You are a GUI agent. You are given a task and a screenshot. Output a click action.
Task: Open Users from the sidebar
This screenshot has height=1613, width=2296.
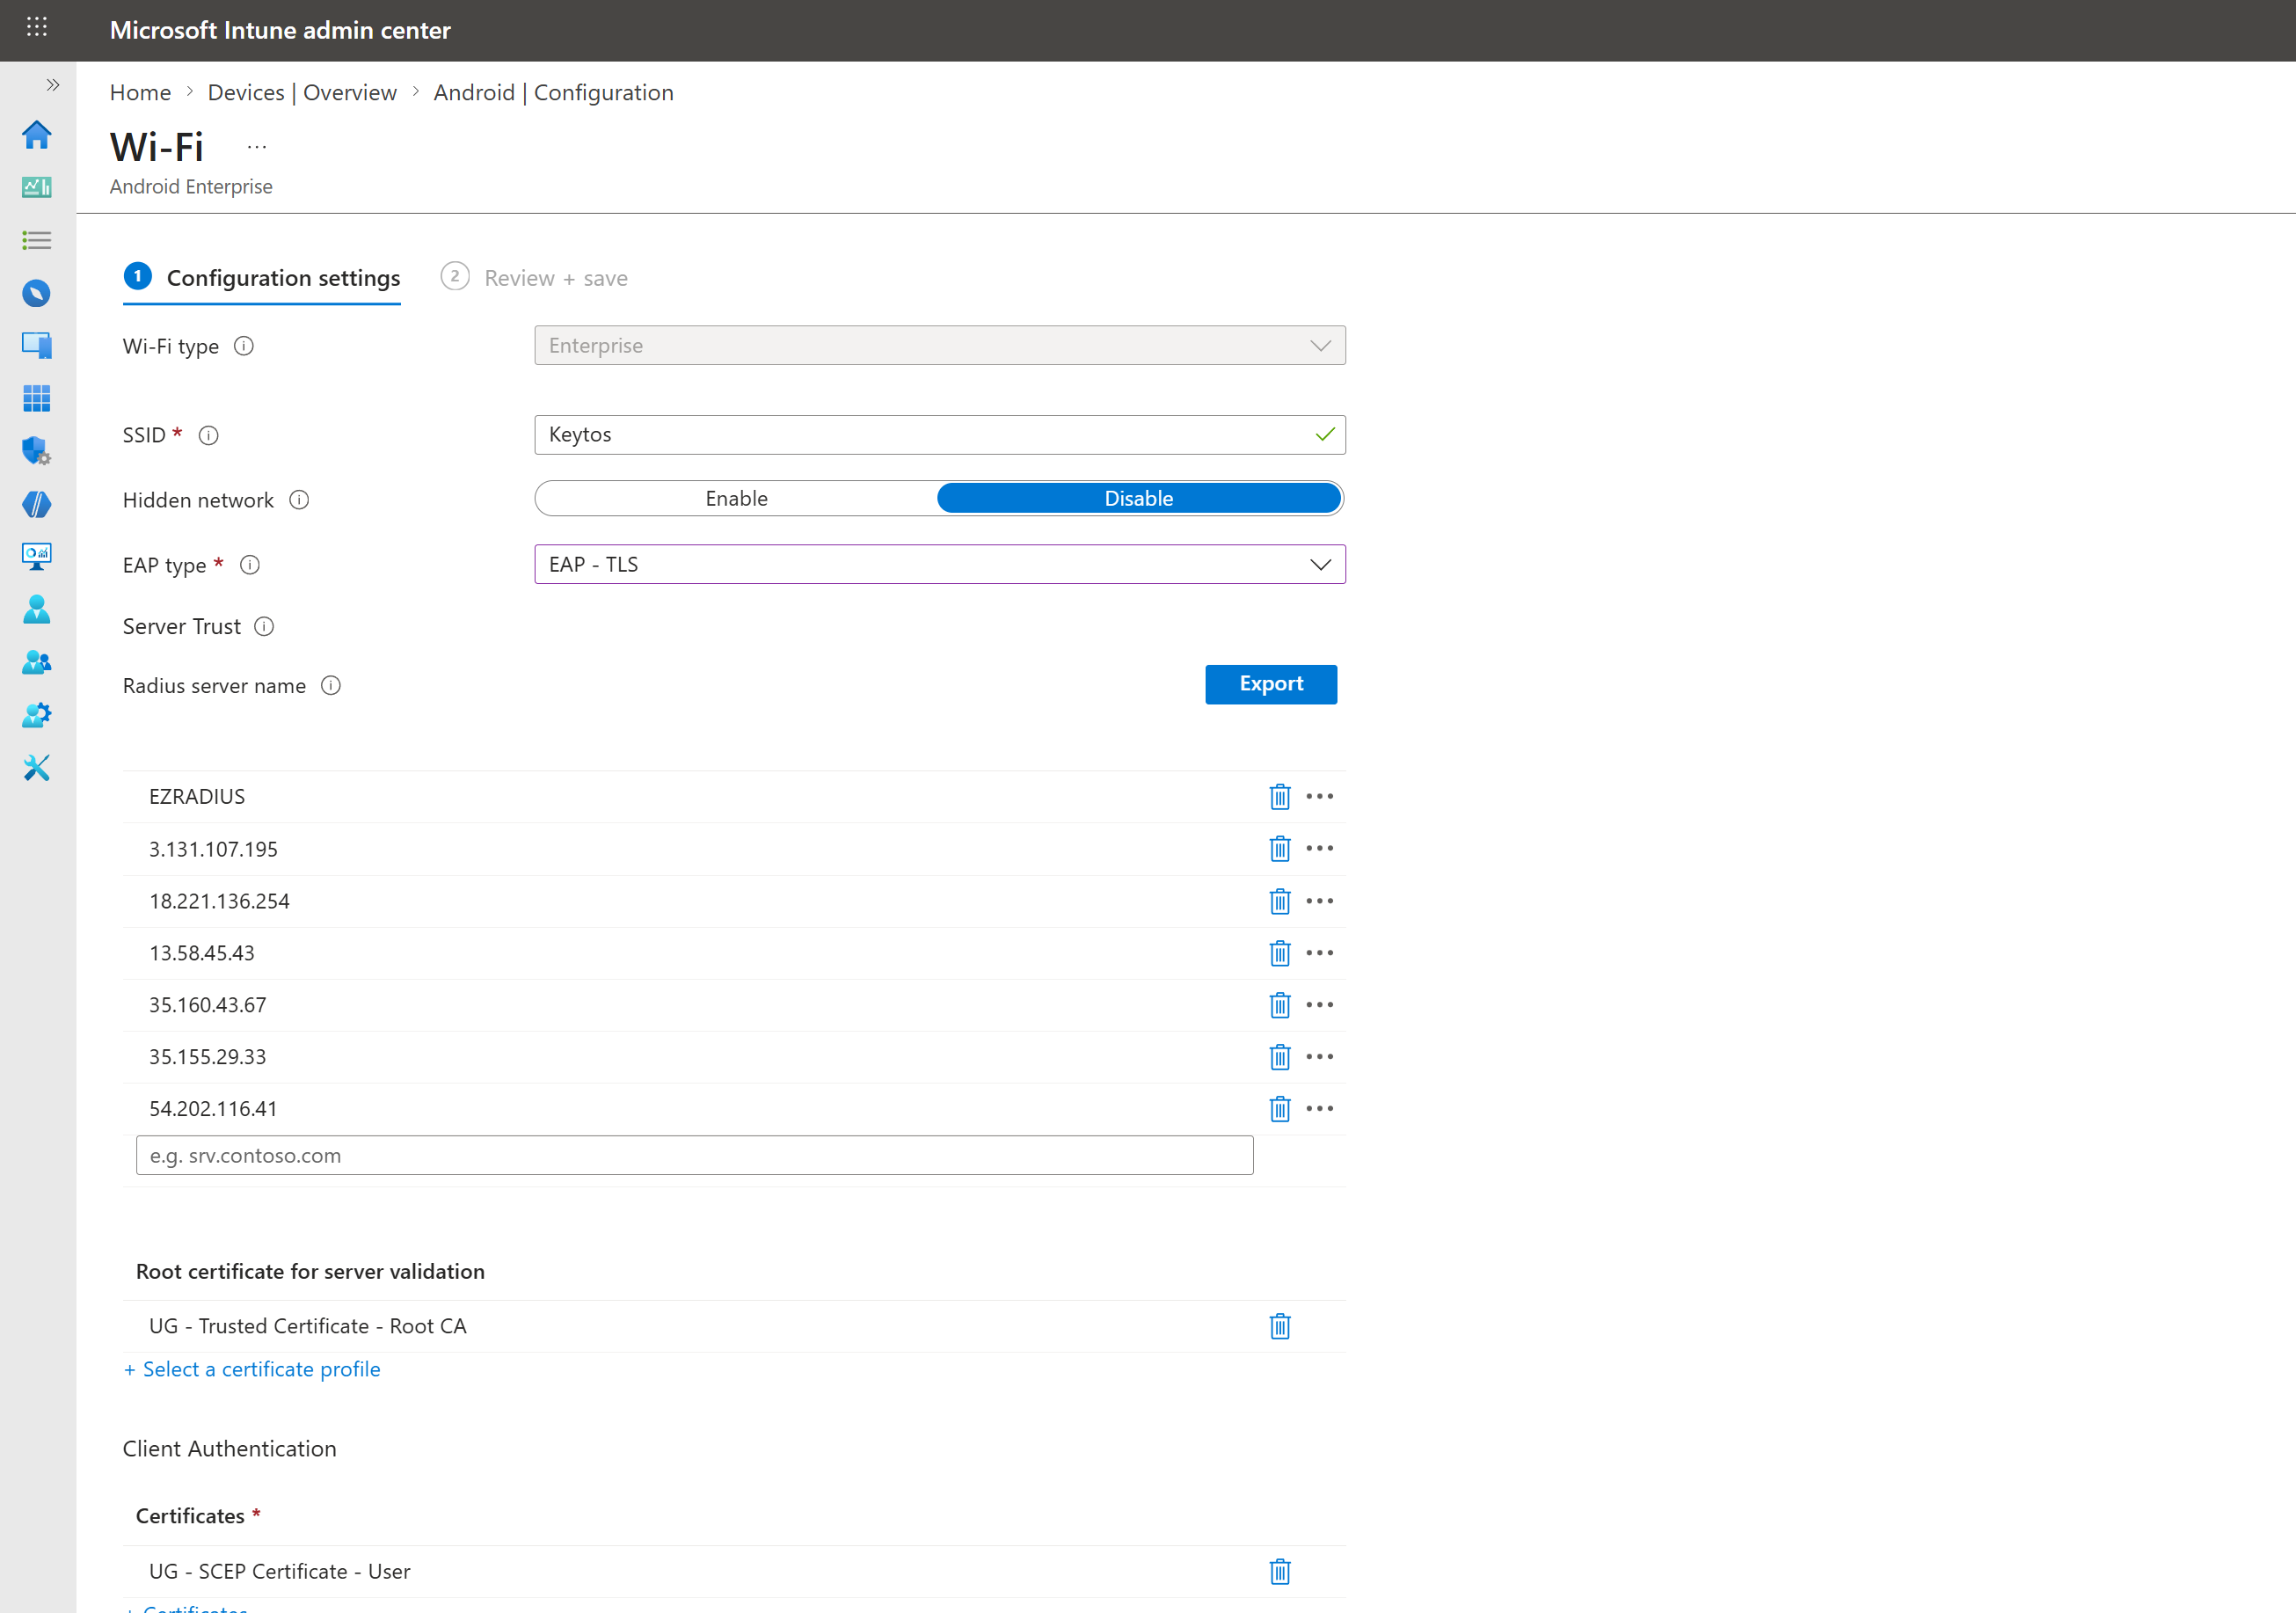(37, 610)
